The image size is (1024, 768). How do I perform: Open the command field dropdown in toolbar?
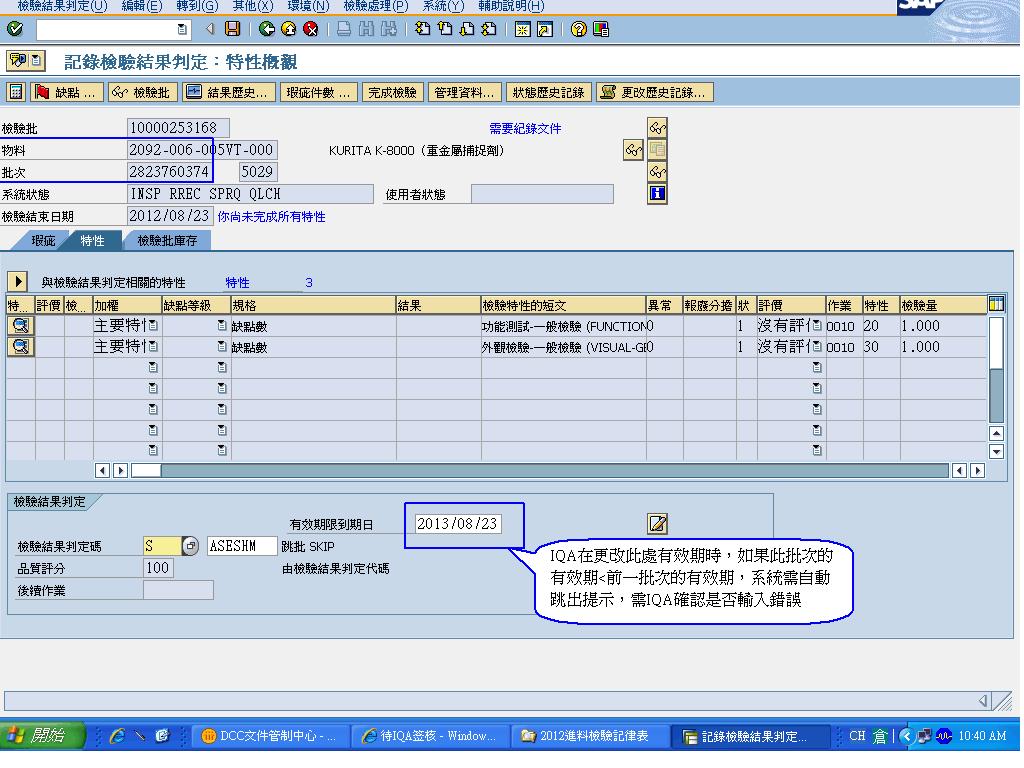181,29
